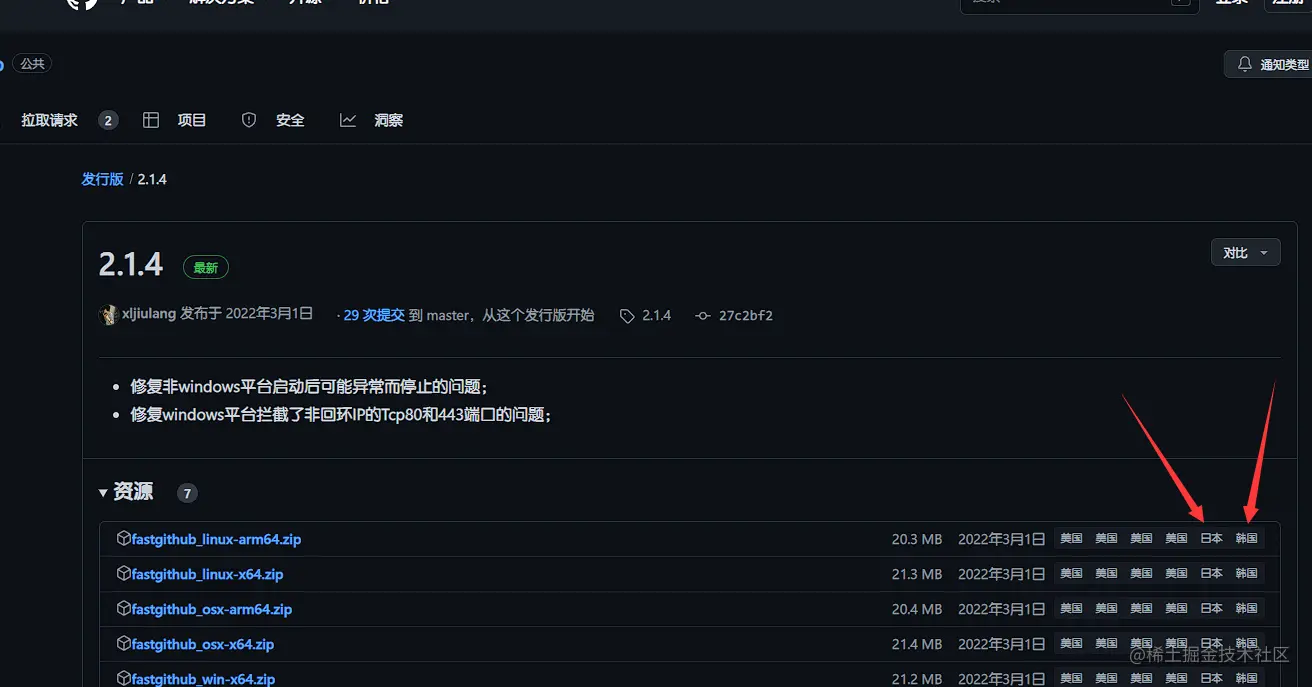Screen dimensions: 1312x687
Task: Open the 产品 menu
Action: click(x=137, y=3)
